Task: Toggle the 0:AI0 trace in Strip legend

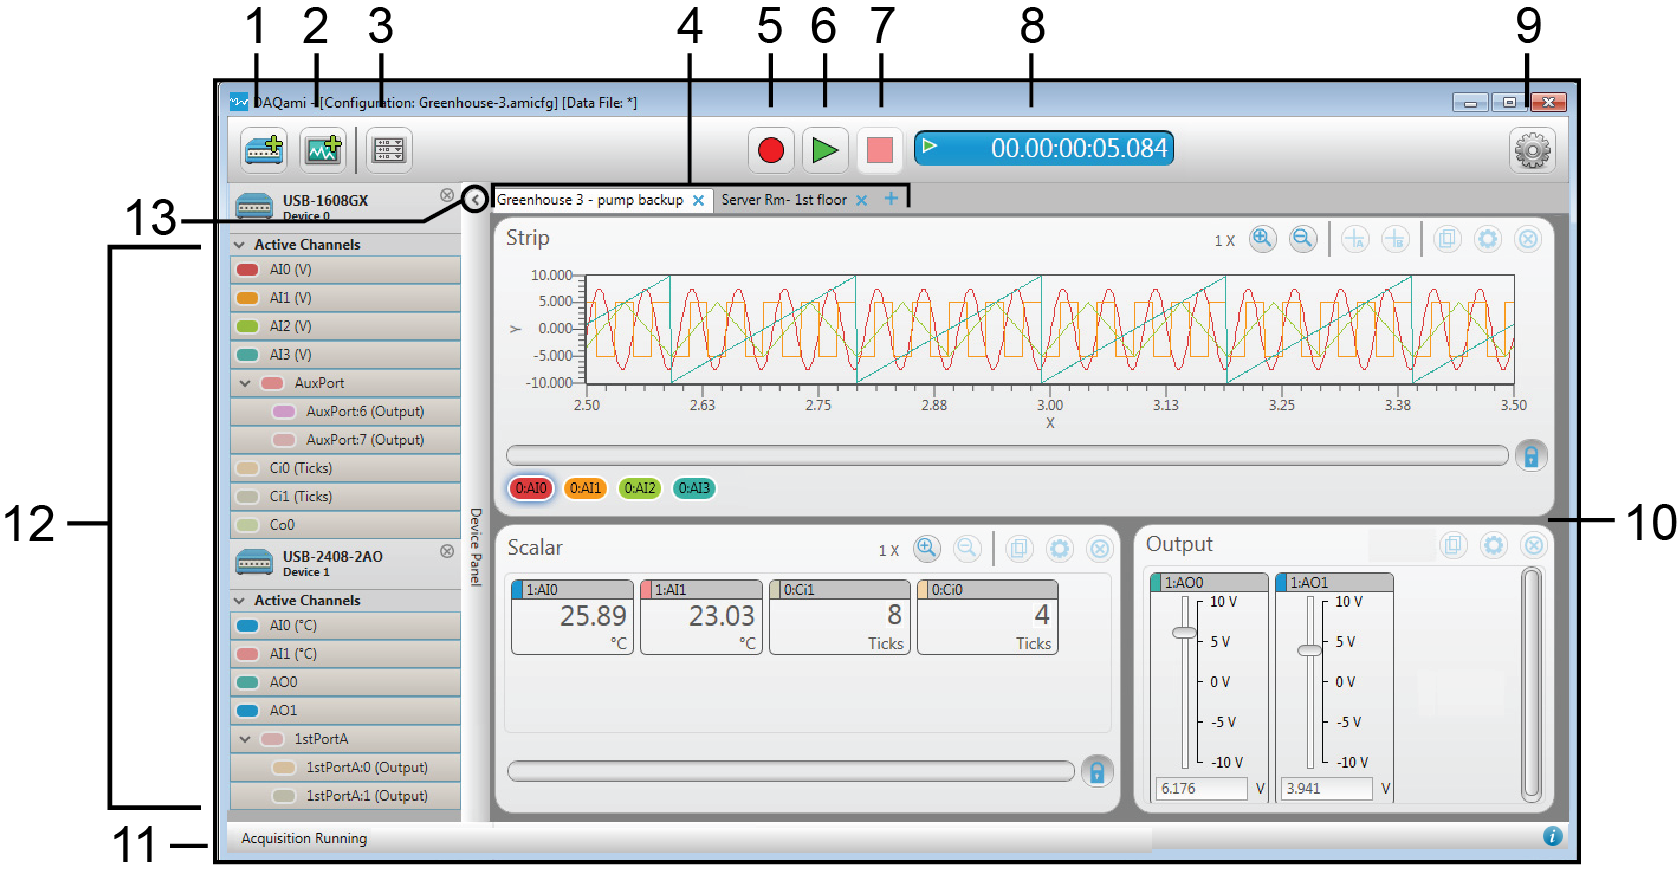Action: click(530, 488)
